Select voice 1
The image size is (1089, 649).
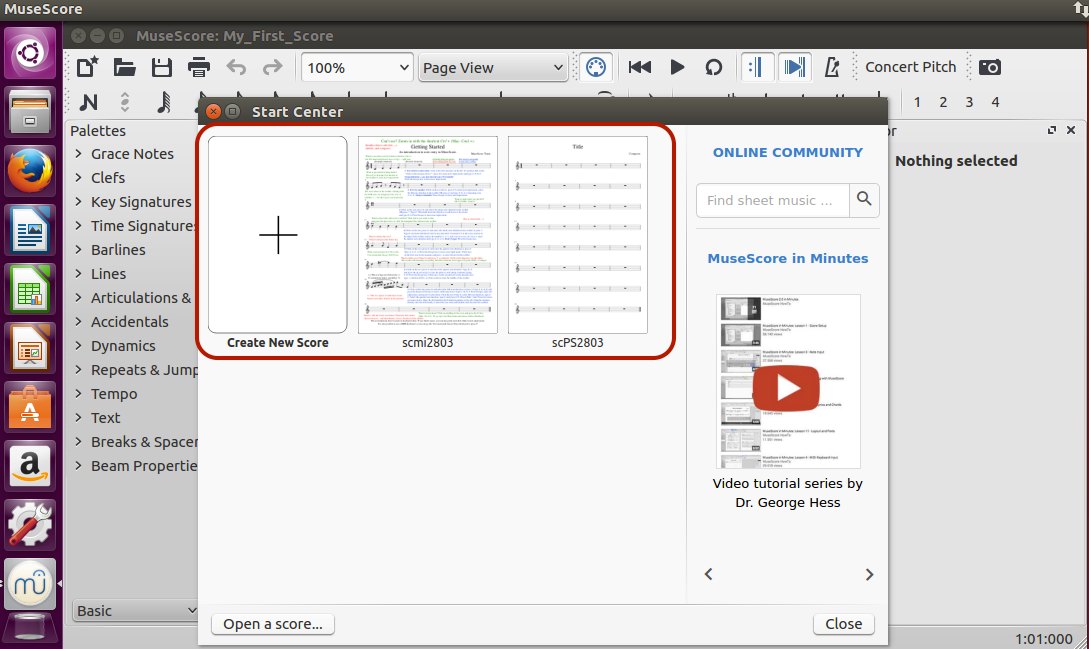[x=917, y=102]
